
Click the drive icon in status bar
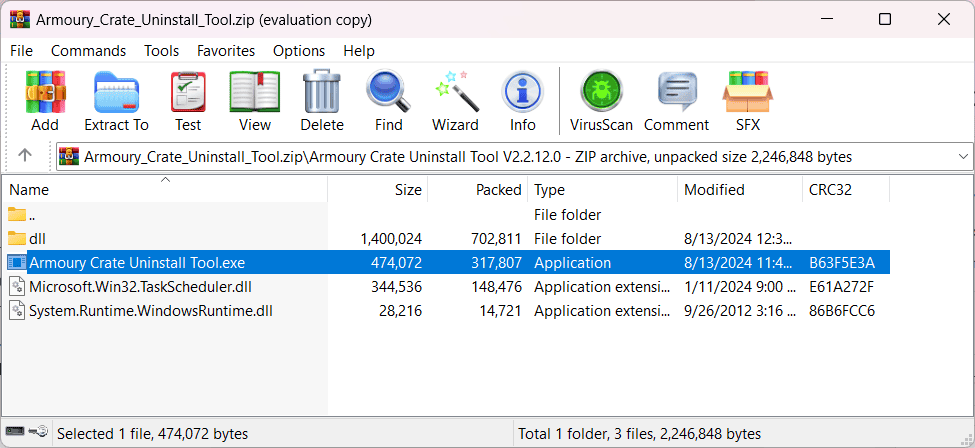[x=16, y=430]
